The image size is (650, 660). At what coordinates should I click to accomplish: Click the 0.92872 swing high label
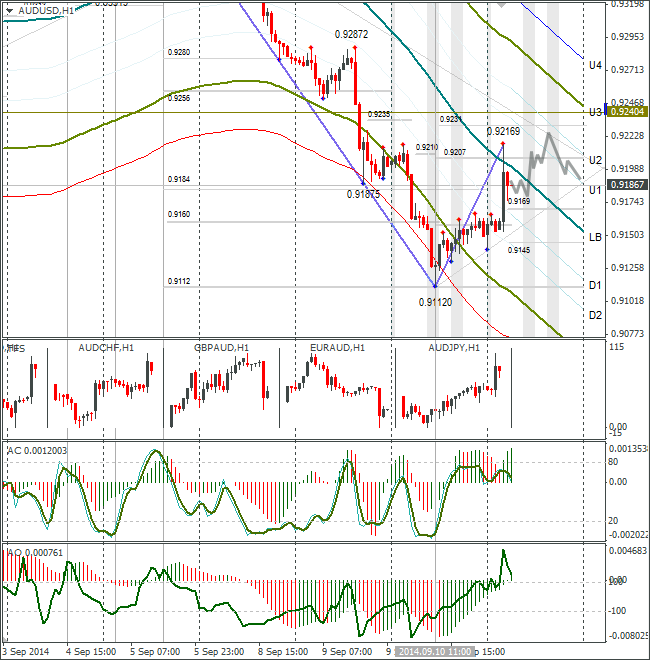(351, 35)
